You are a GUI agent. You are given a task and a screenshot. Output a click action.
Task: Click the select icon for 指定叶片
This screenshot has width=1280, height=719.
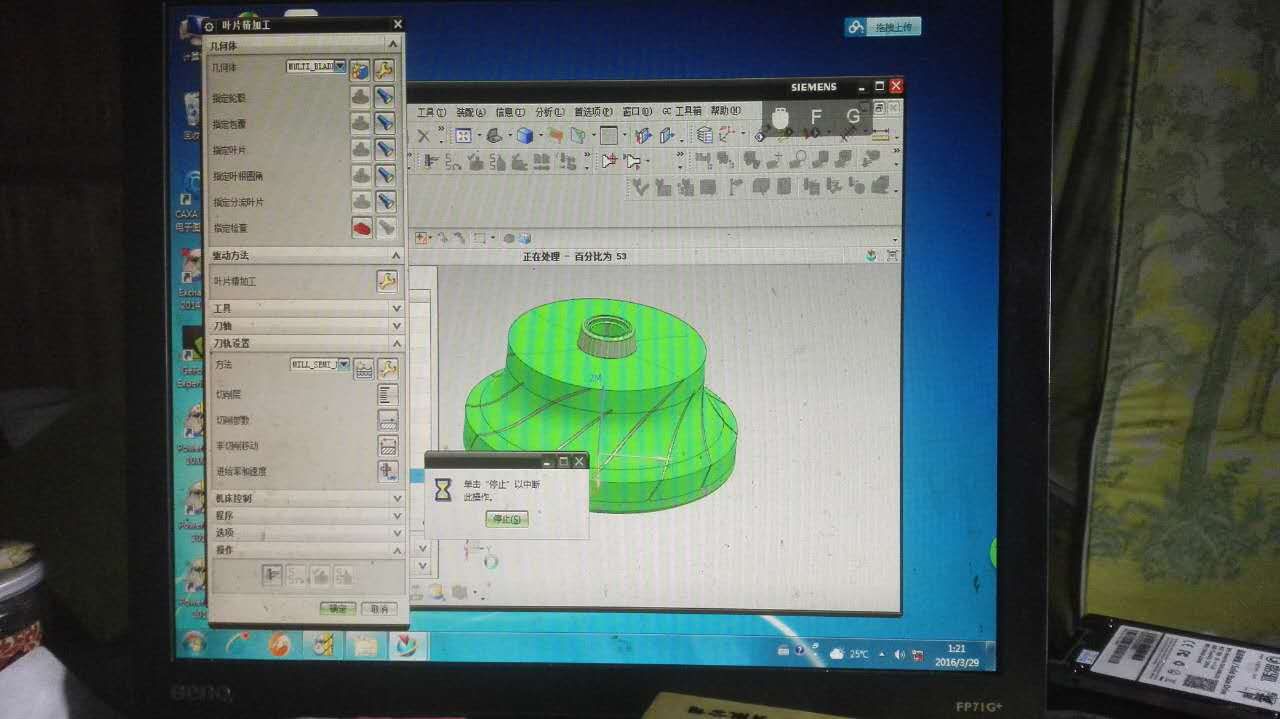tap(361, 150)
